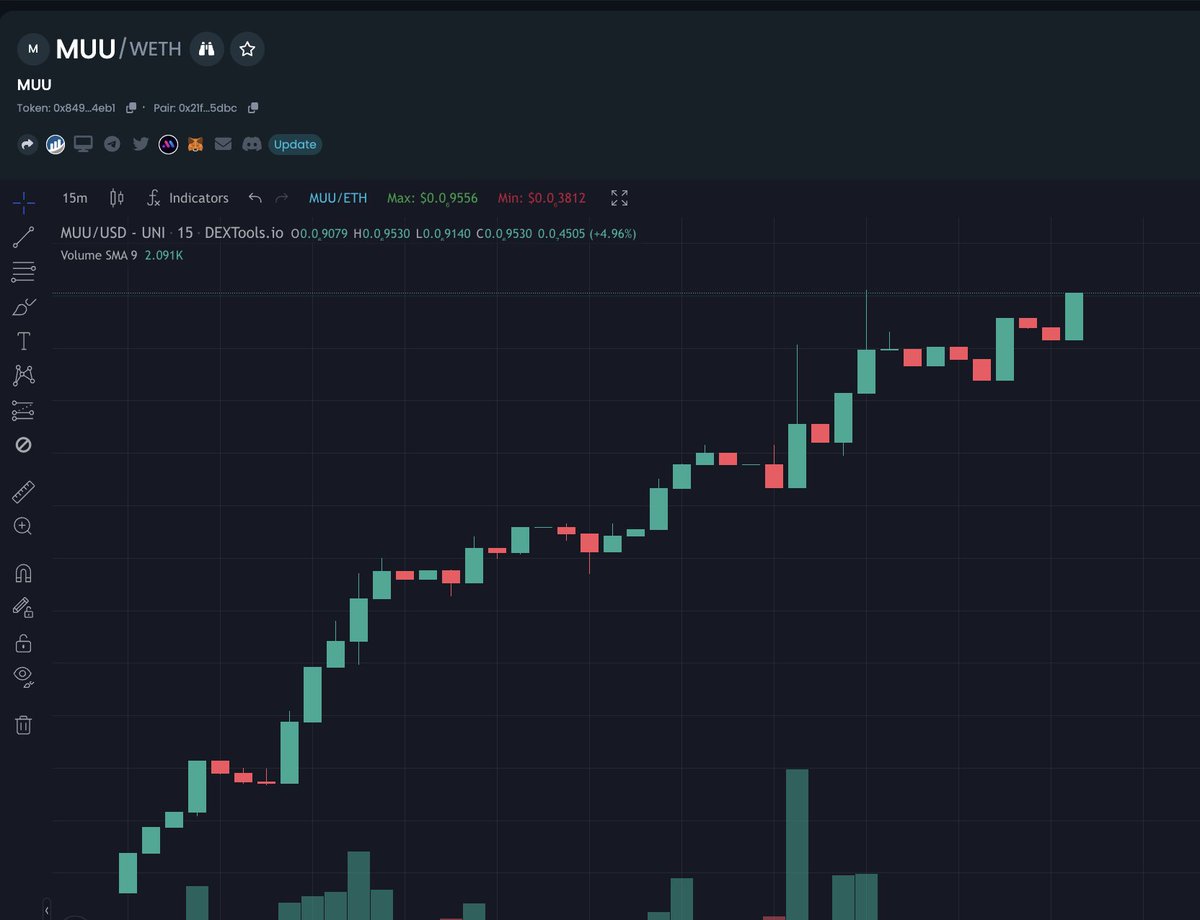
Task: Switch to the MUU token favorites star
Action: coord(246,48)
